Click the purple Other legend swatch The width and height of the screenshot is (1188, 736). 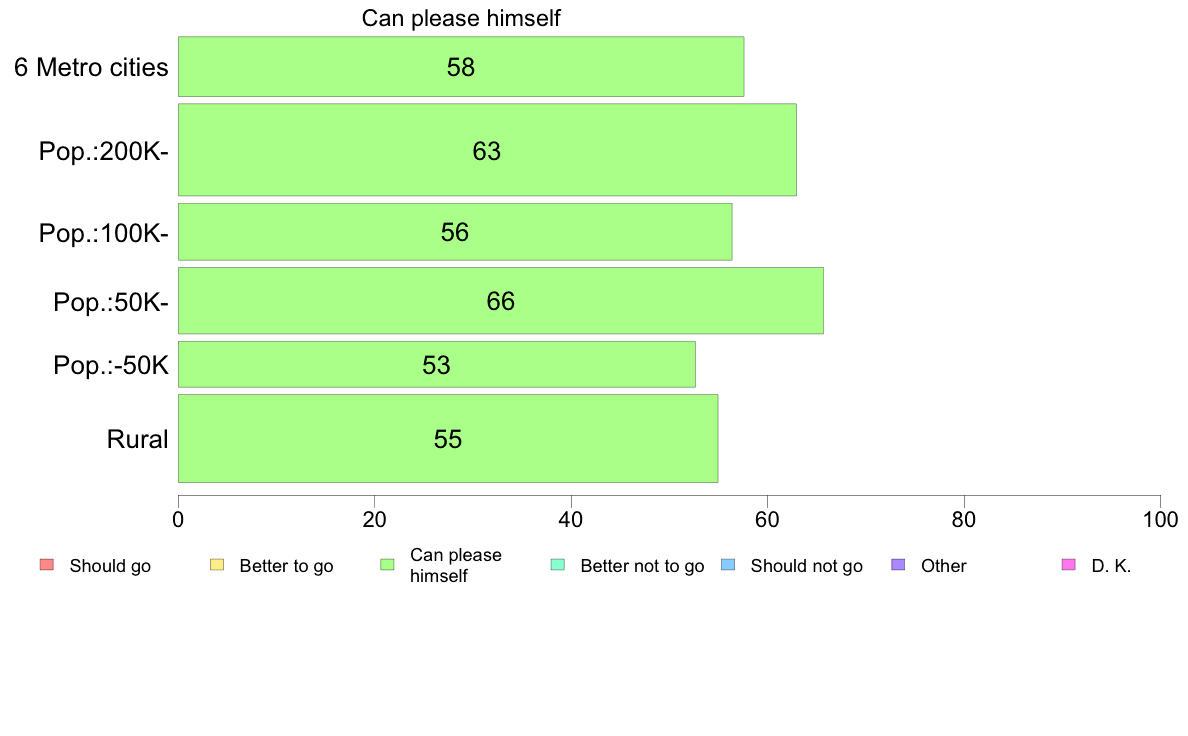pyautogui.click(x=899, y=565)
